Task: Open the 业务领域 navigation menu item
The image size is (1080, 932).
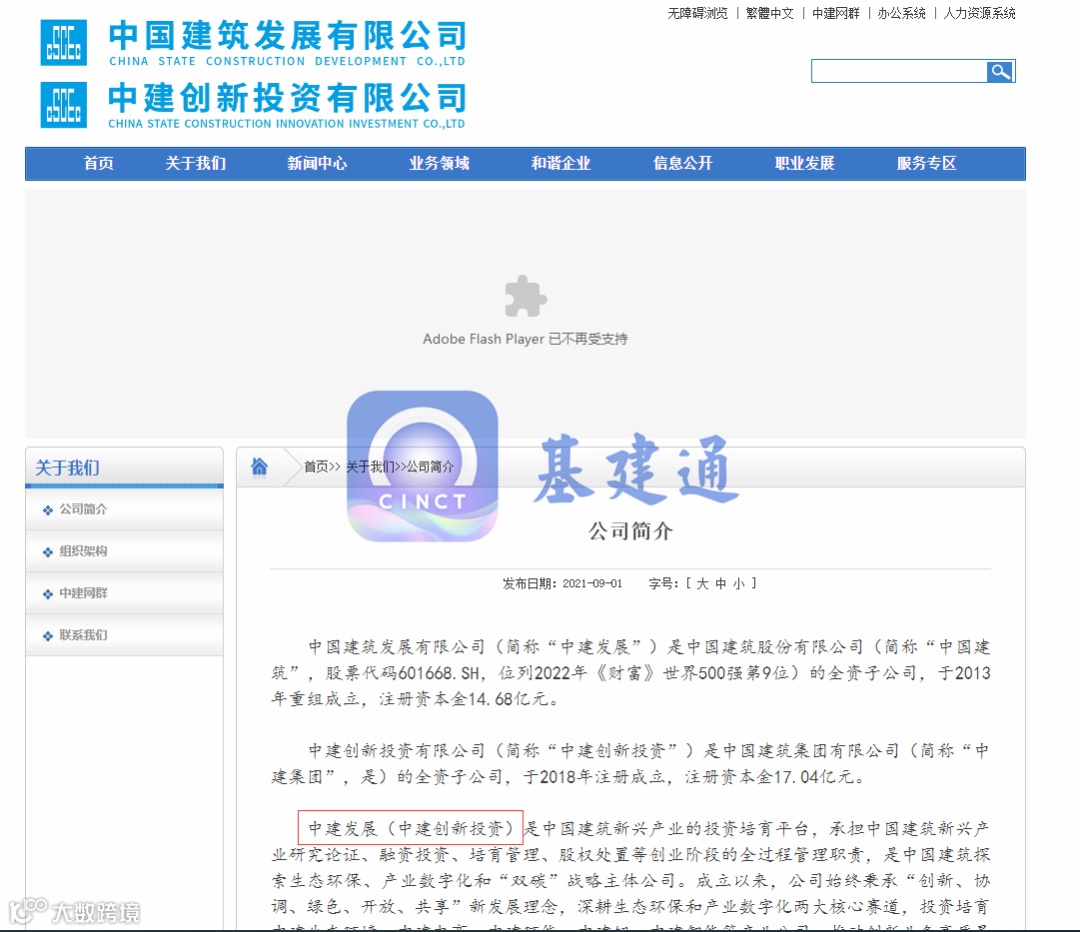Action: [x=439, y=164]
